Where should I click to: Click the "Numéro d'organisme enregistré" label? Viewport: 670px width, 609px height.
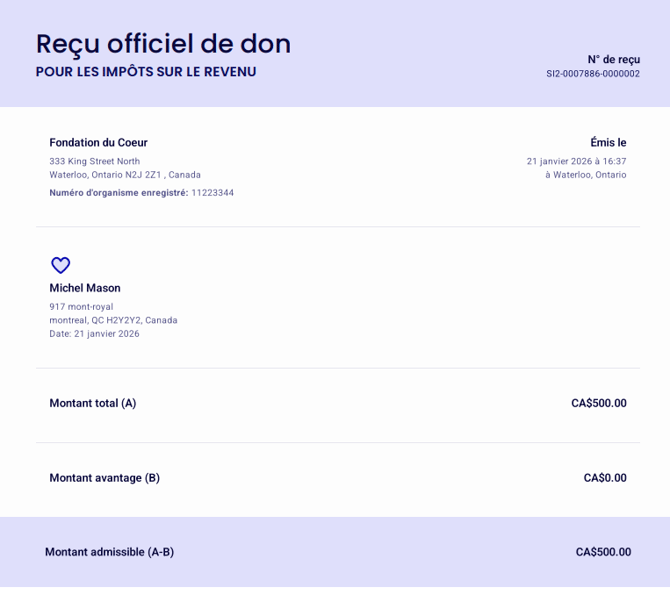point(118,192)
